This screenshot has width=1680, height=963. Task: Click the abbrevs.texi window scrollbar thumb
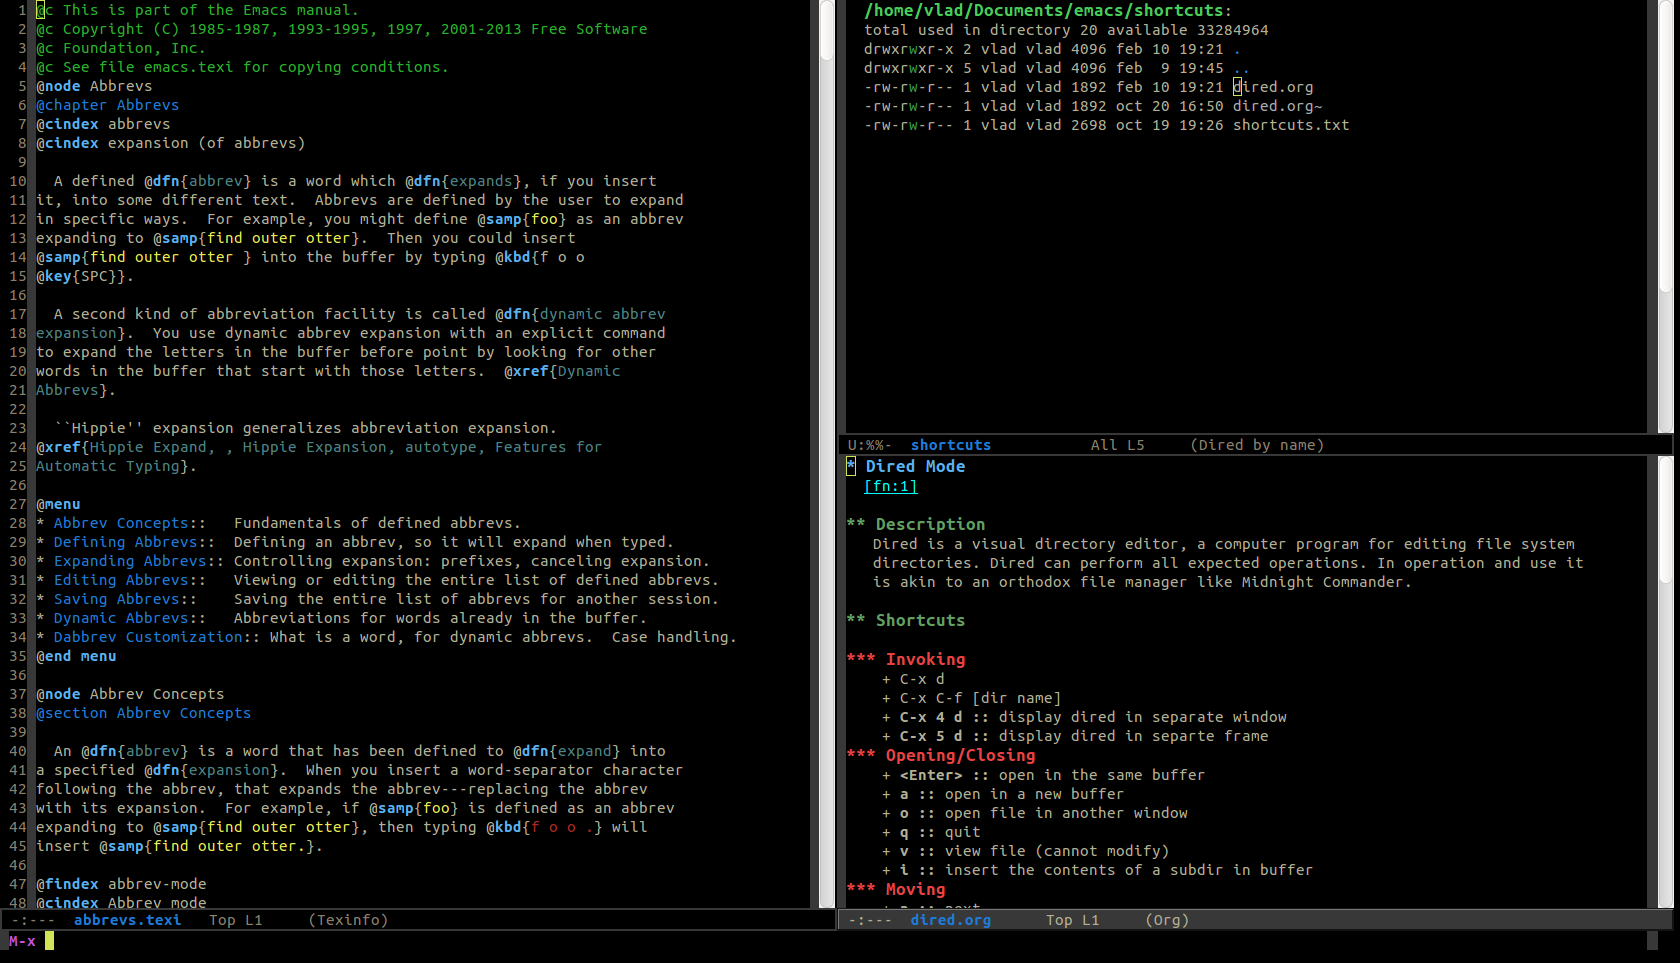click(x=827, y=30)
